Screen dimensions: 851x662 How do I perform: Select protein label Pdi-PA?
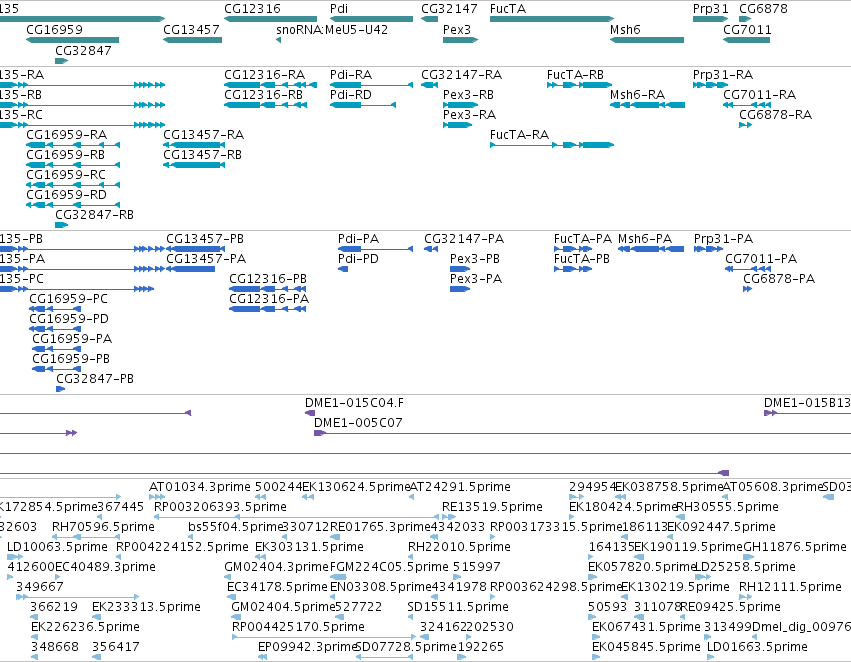358,239
